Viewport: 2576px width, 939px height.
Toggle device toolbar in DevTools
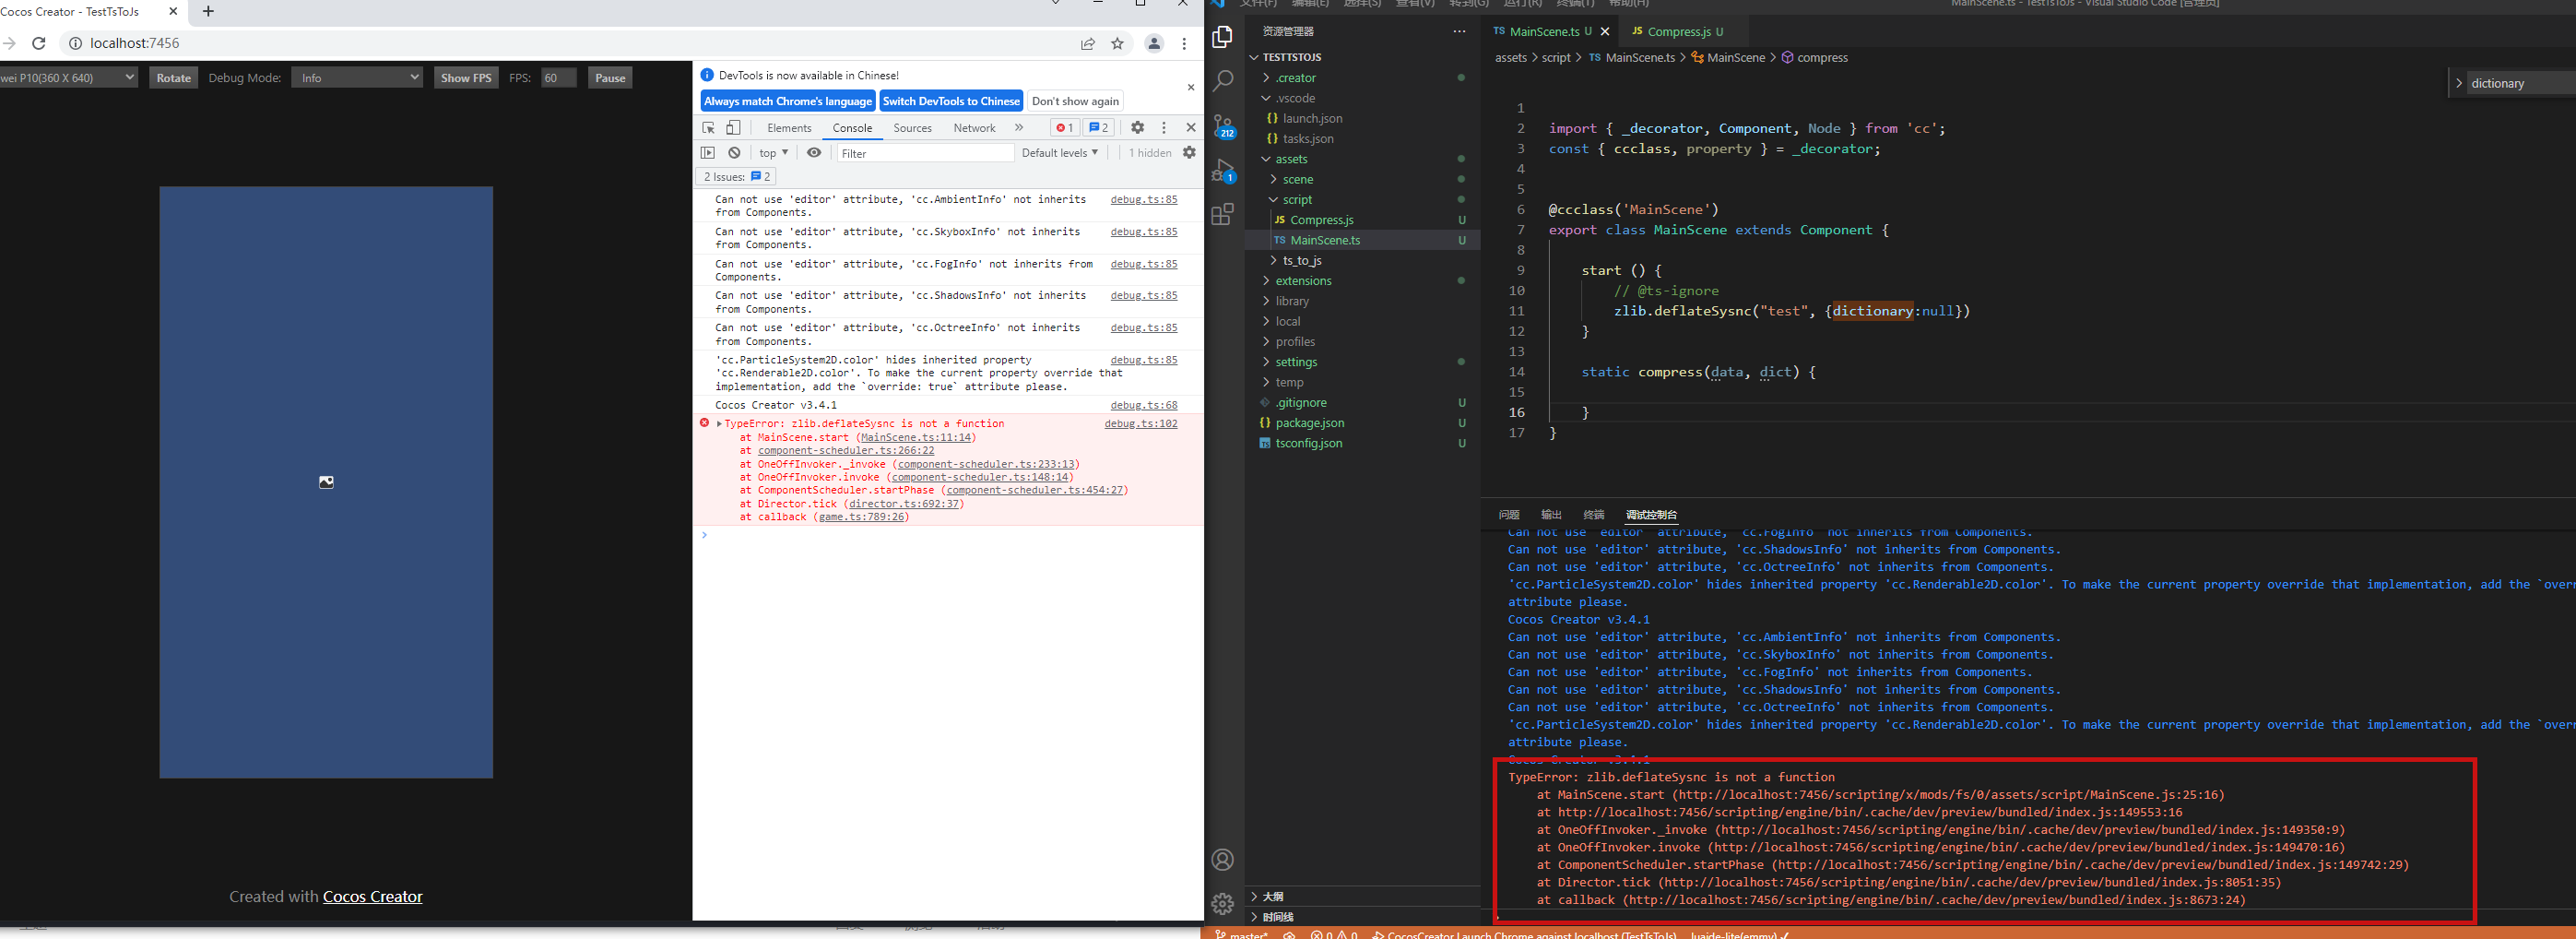[x=733, y=128]
